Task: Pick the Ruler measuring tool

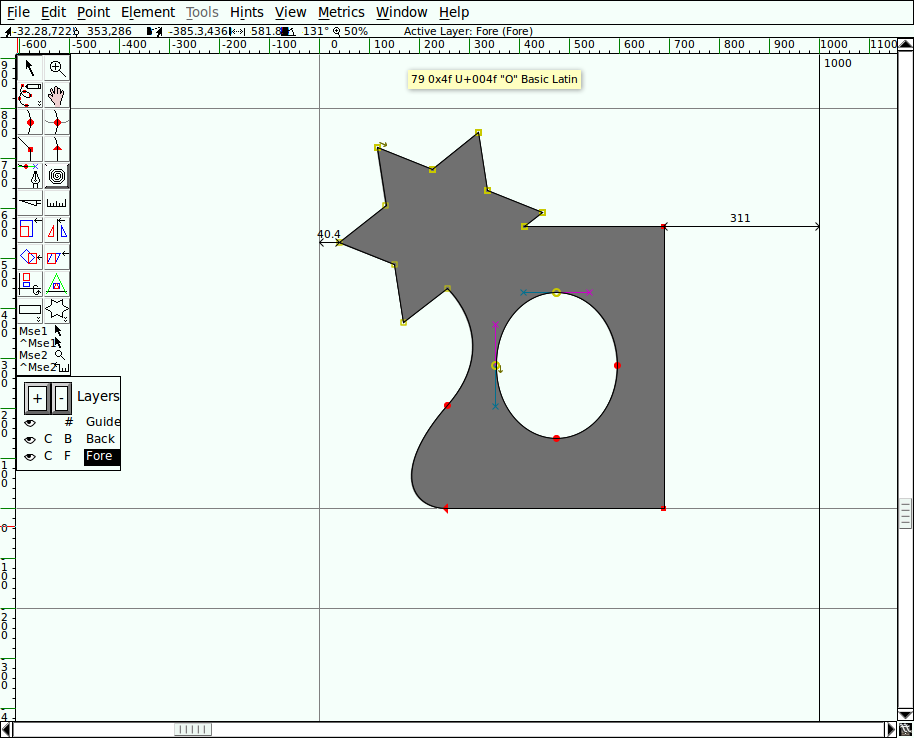Action: tap(57, 203)
